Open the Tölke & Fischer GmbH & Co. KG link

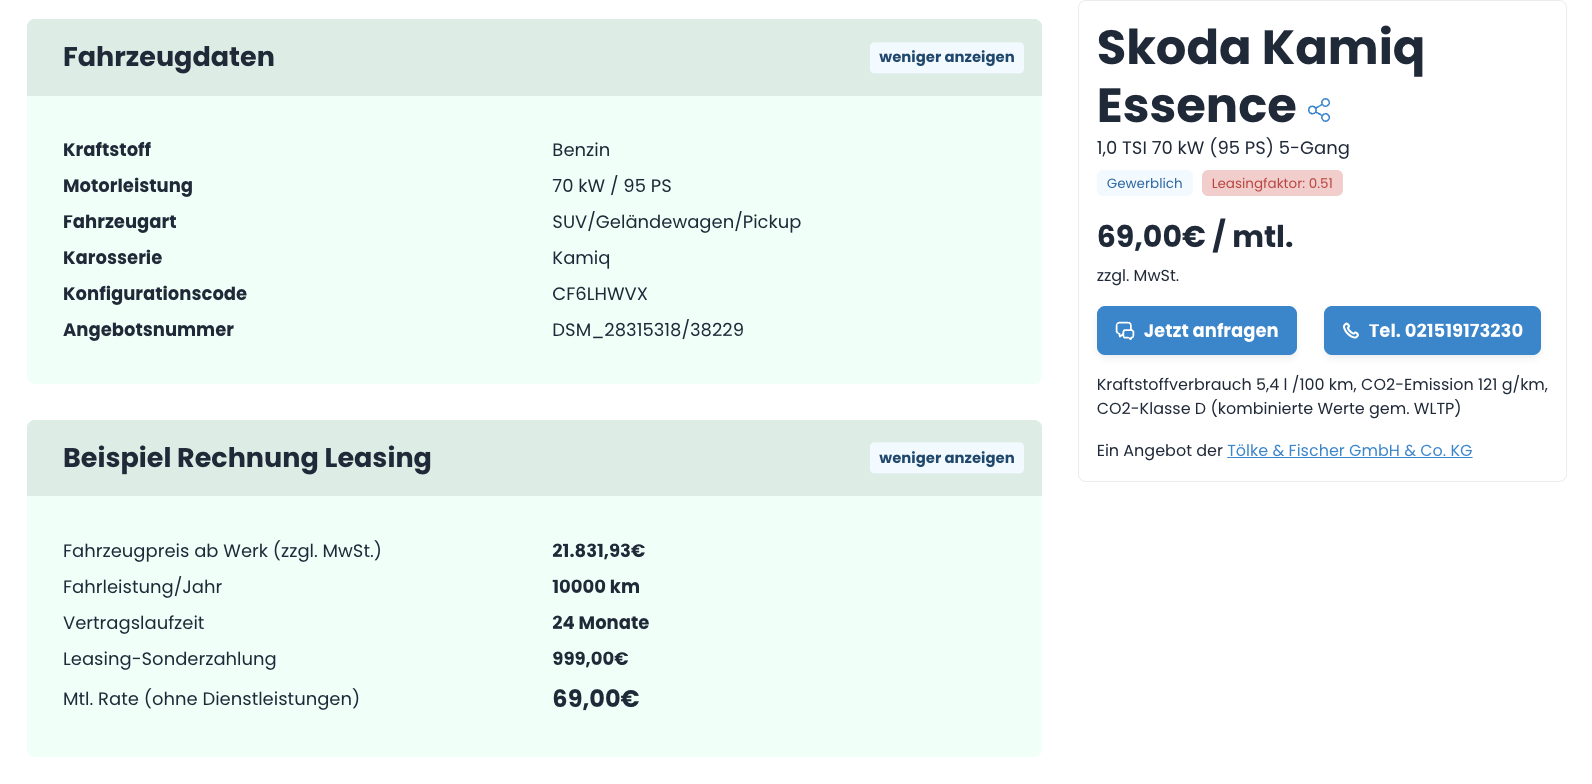coord(1349,450)
